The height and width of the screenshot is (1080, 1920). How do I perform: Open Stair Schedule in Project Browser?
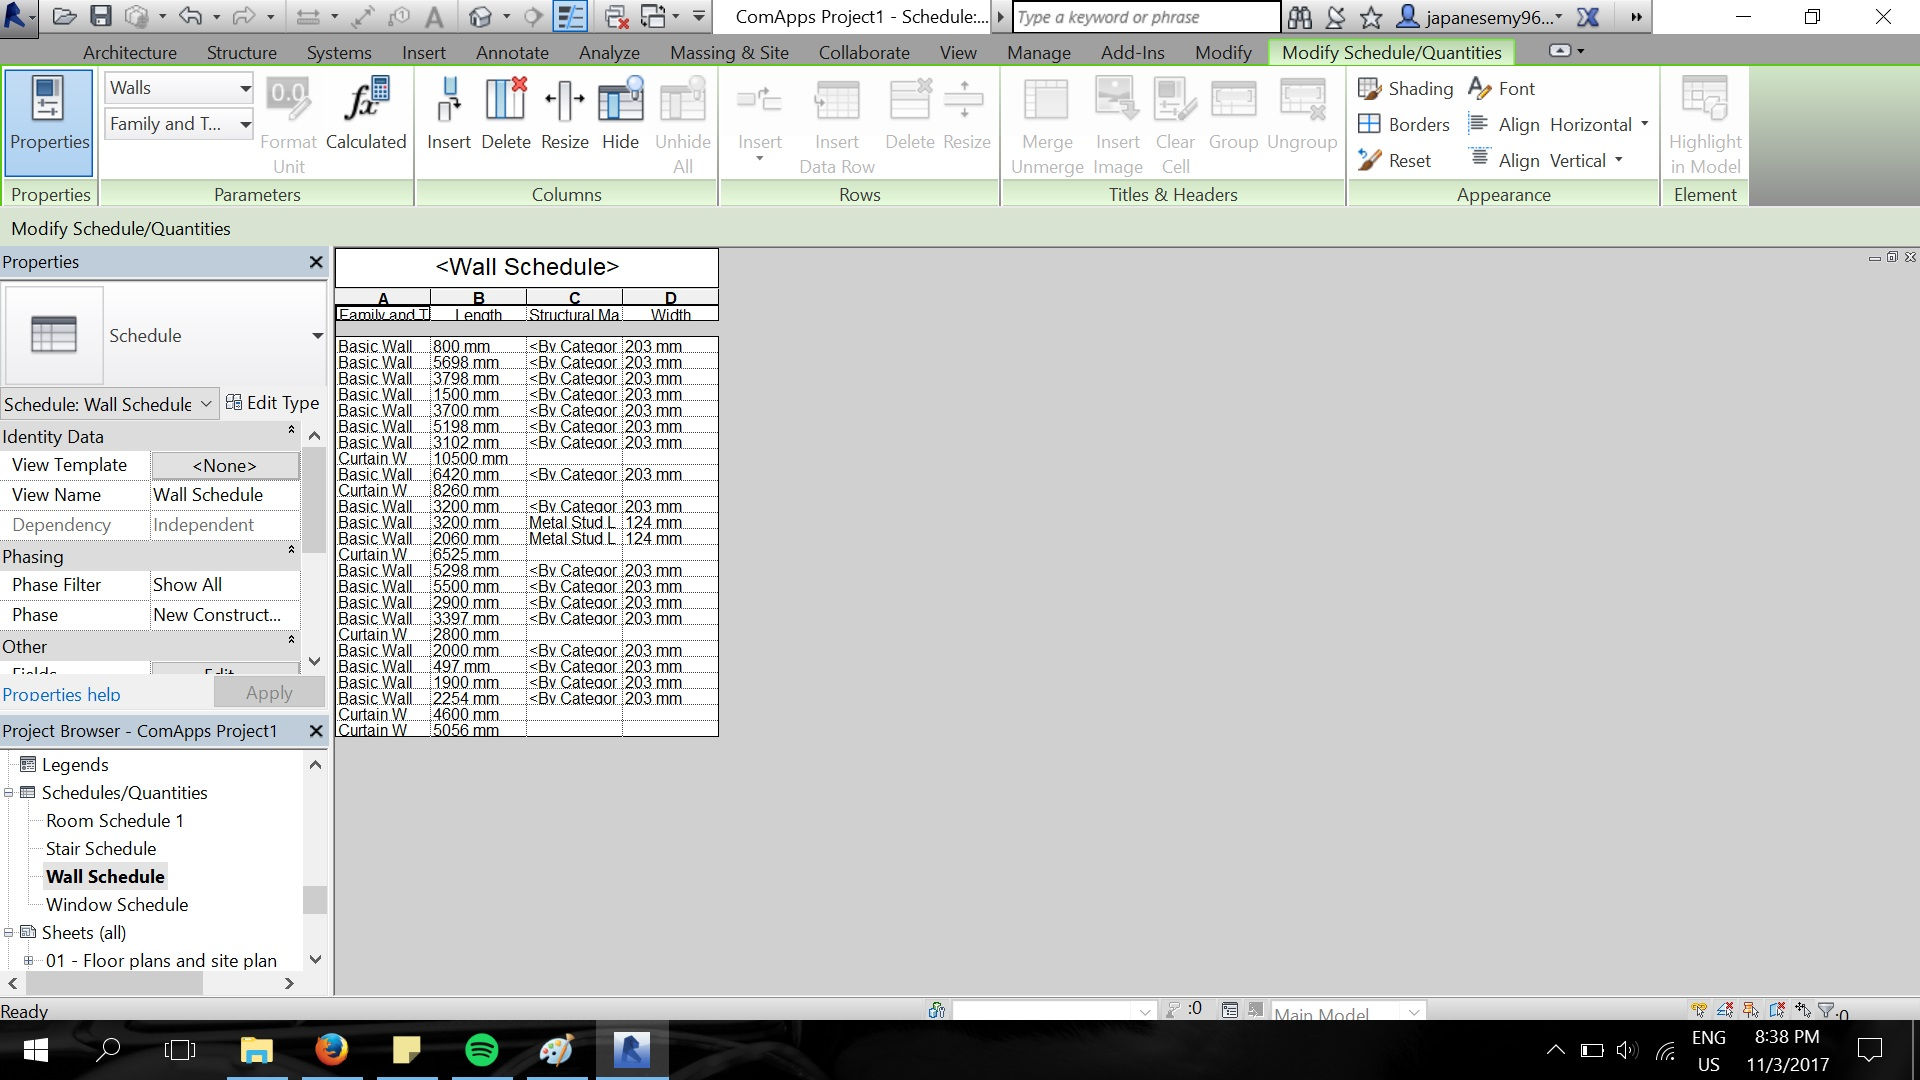pyautogui.click(x=101, y=849)
